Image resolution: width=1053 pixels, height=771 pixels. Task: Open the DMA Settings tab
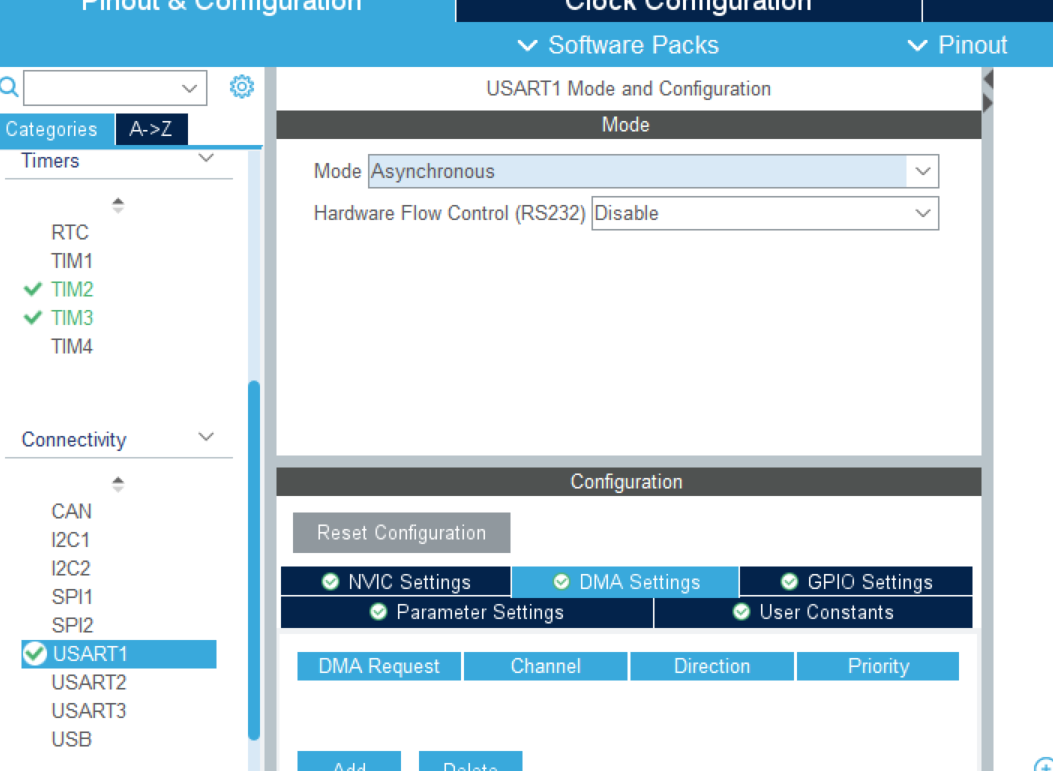(x=625, y=582)
